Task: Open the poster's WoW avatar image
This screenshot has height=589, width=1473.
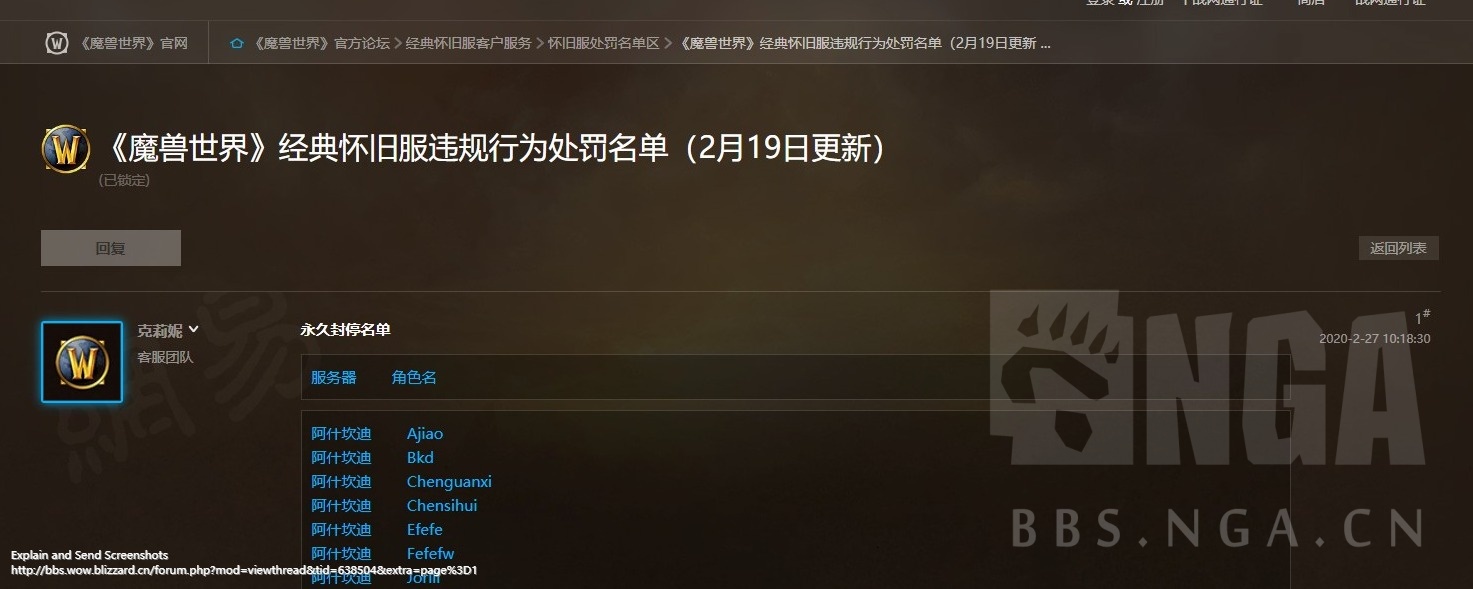Action: (x=82, y=362)
